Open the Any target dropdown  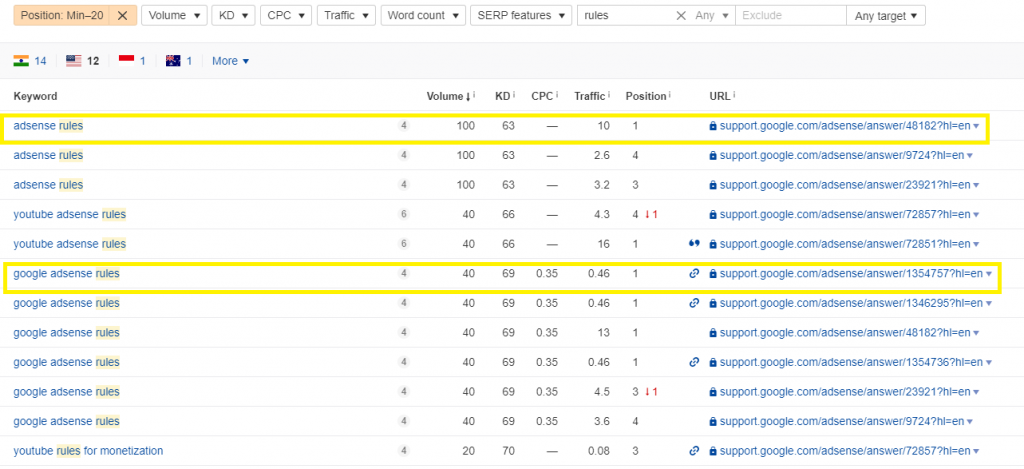(886, 16)
